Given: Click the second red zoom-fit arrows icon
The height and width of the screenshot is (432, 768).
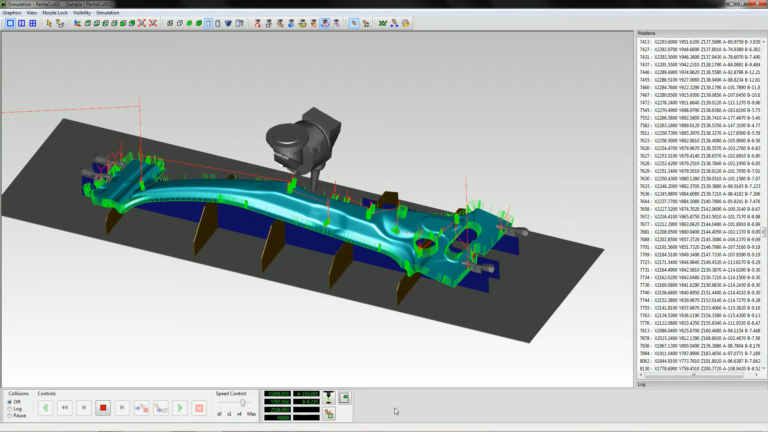Looking at the screenshot, I should [153, 23].
